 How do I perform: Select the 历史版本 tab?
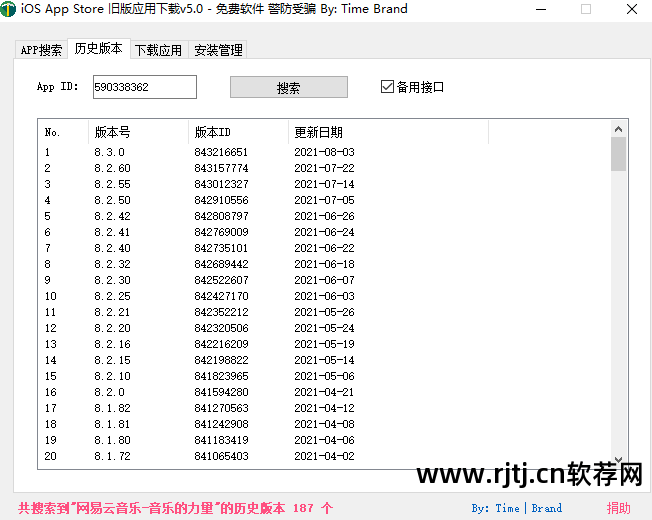tap(99, 49)
